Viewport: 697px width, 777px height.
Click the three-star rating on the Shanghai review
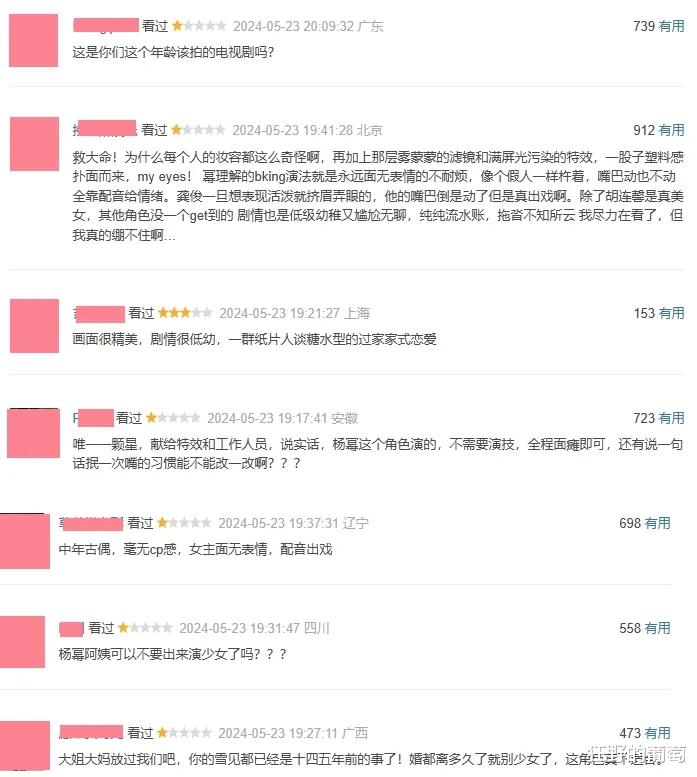tap(185, 313)
